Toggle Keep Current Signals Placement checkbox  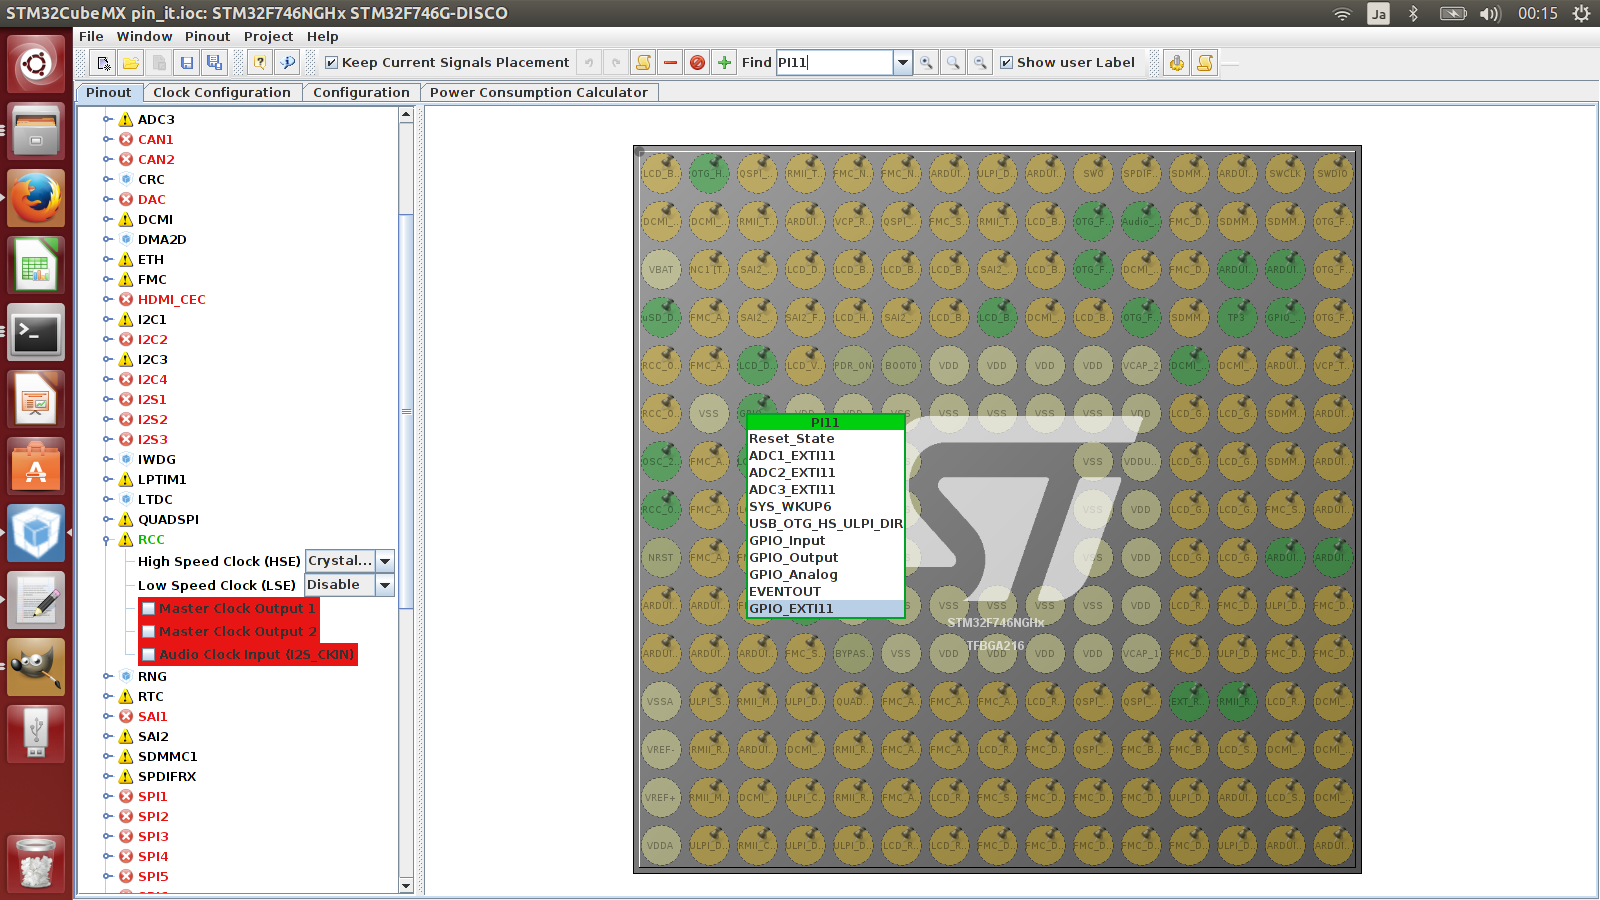click(x=332, y=63)
